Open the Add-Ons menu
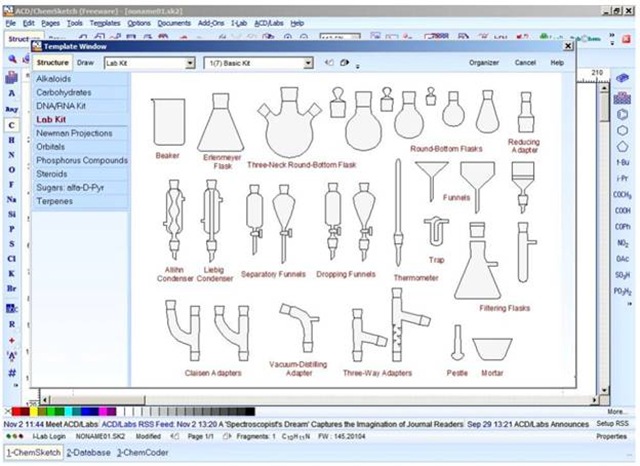640x466 pixels. (211, 23)
